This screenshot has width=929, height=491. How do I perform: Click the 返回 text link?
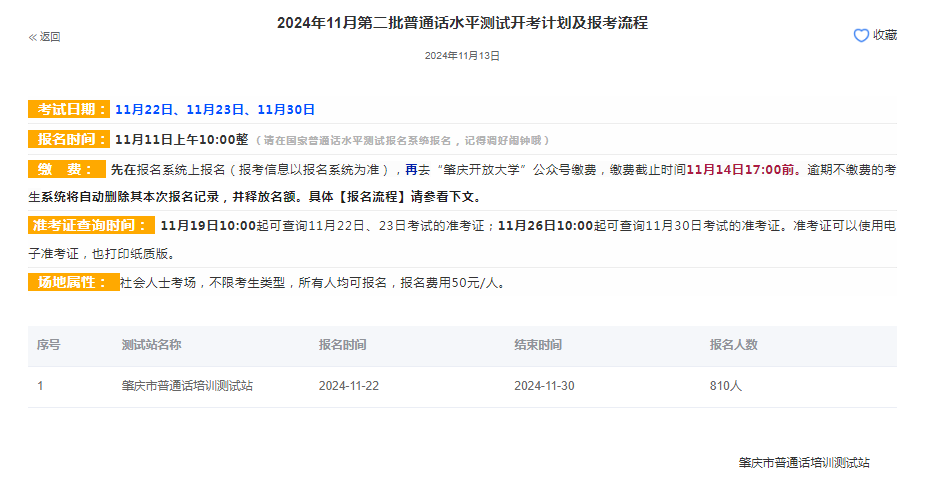(x=50, y=37)
